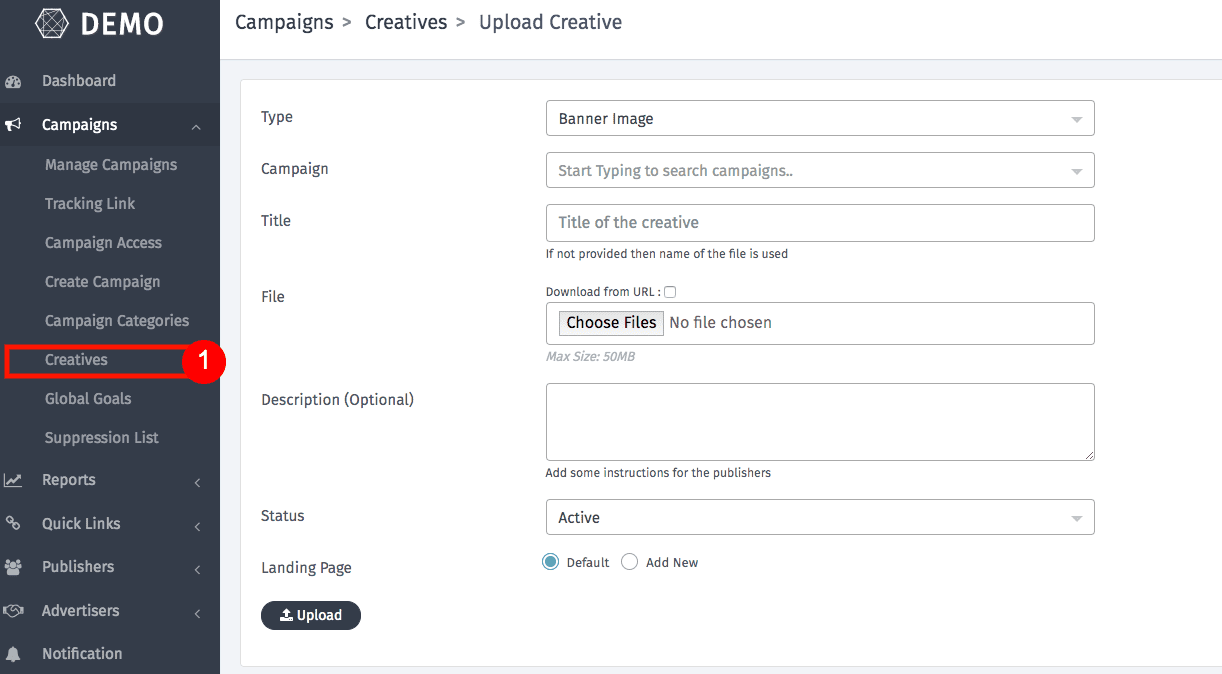Click the Advertisers handshake icon
The height and width of the screenshot is (674, 1222).
coord(13,611)
